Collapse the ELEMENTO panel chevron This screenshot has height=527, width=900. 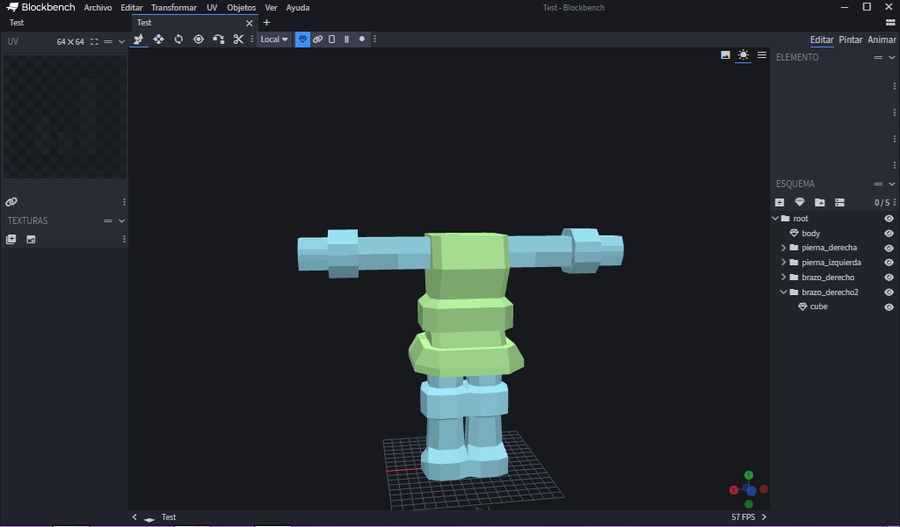891,57
